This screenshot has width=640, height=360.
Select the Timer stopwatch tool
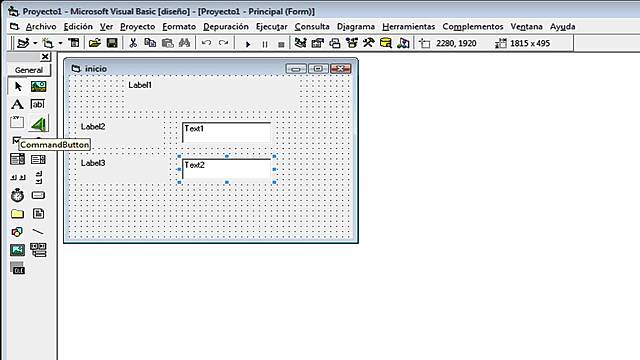[x=17, y=195]
